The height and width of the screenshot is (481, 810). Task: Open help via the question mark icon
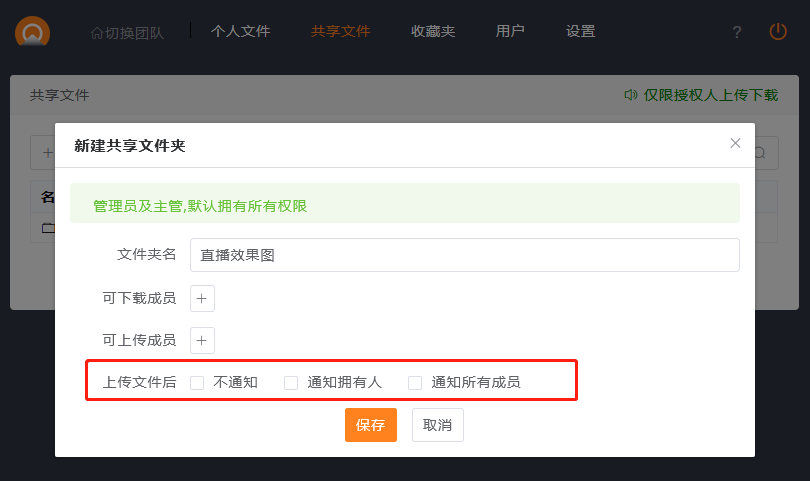(x=737, y=32)
